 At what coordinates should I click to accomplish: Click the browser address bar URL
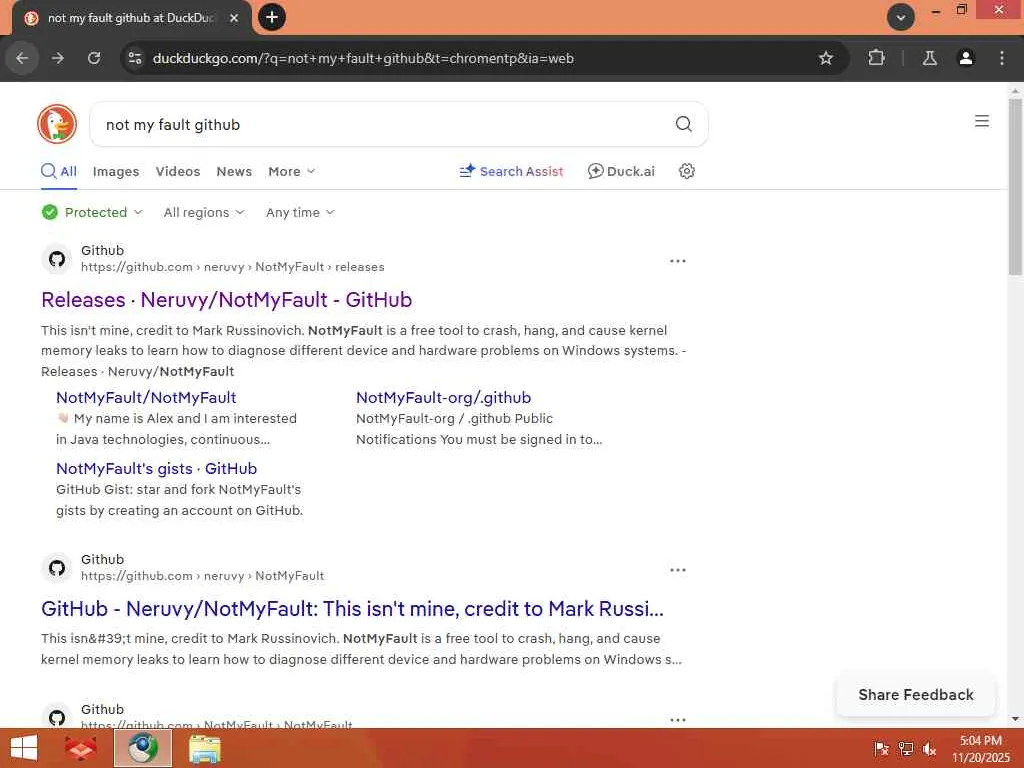pyautogui.click(x=363, y=58)
